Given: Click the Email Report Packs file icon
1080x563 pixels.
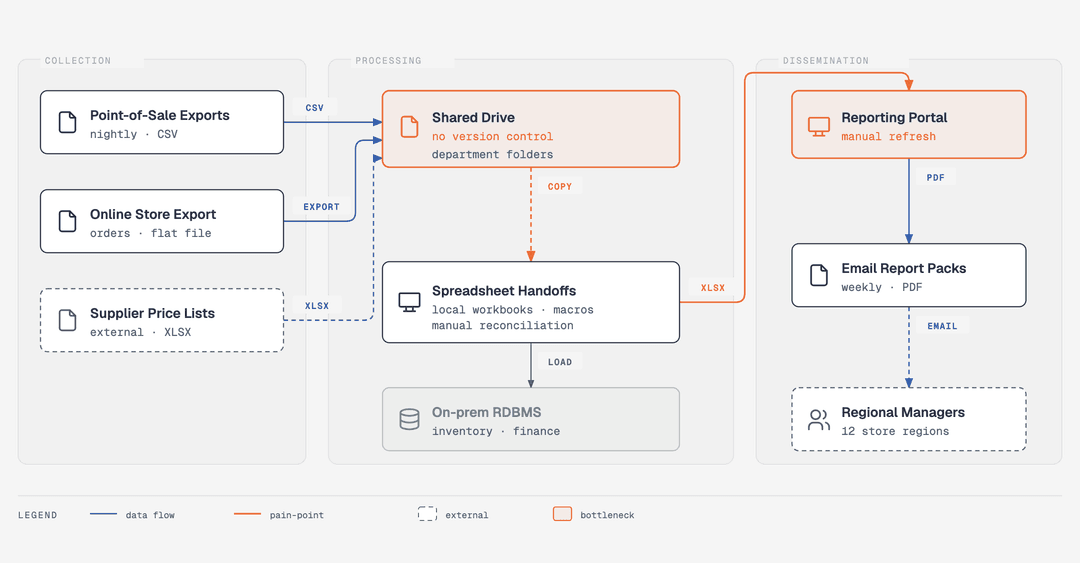Looking at the screenshot, I should 819,275.
